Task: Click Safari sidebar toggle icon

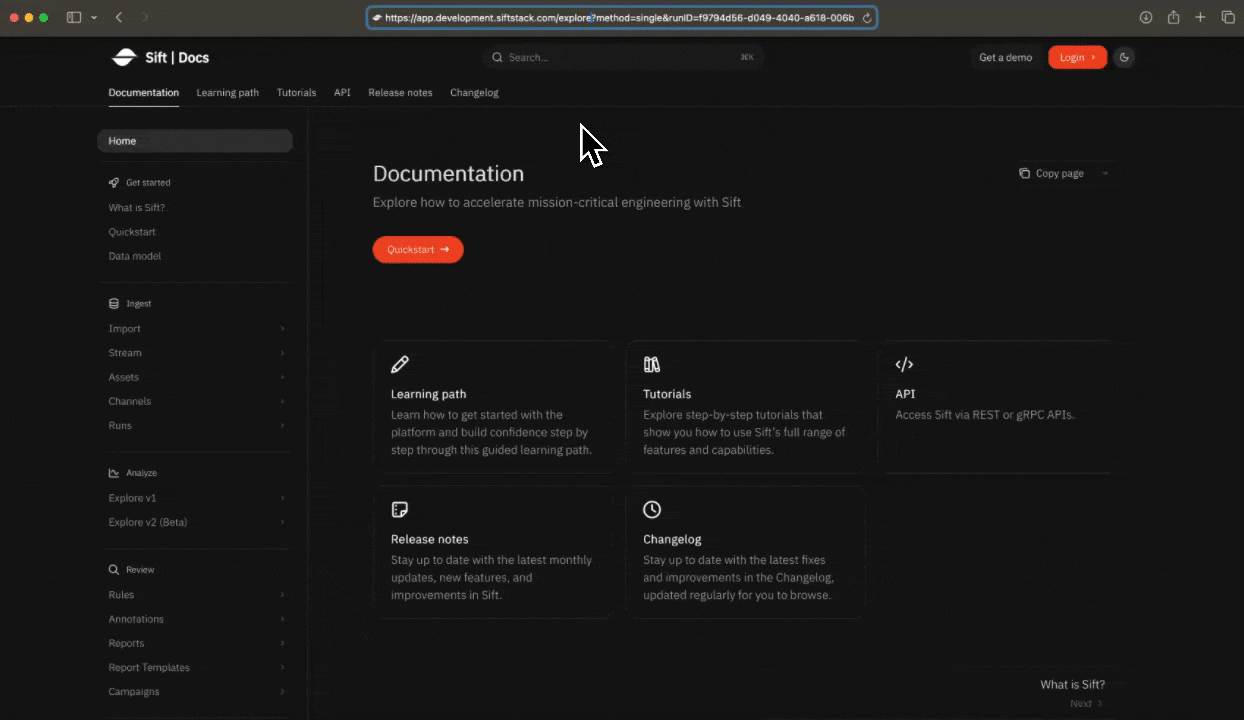Action: coord(74,17)
